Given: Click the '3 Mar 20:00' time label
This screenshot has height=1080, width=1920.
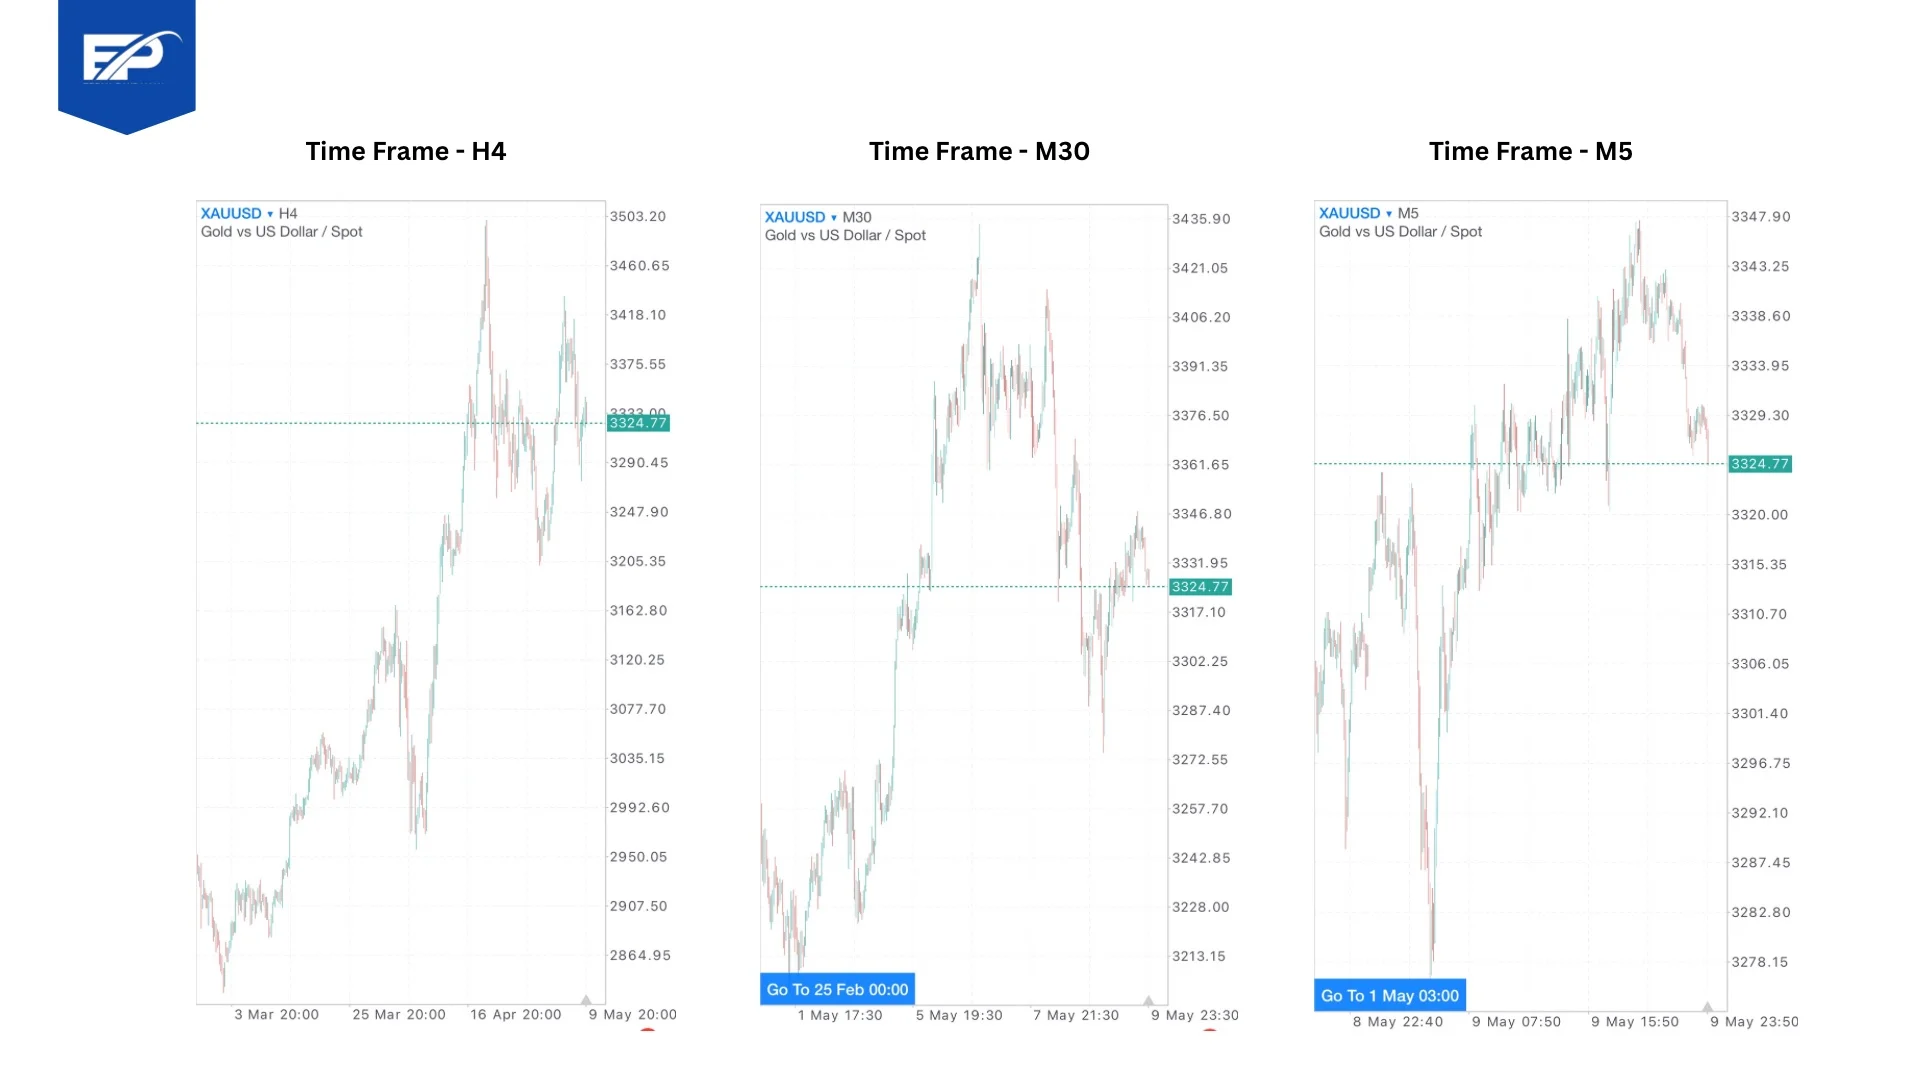Looking at the screenshot, I should [x=277, y=1014].
